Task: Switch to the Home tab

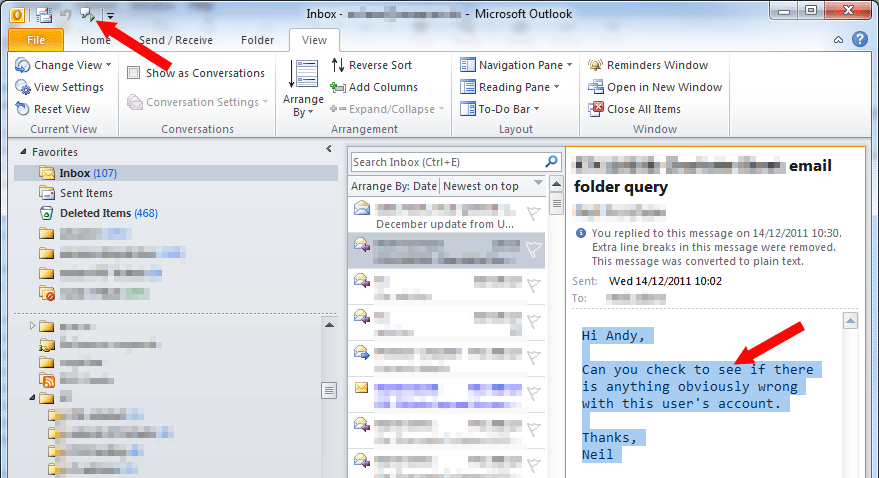Action: pos(96,40)
